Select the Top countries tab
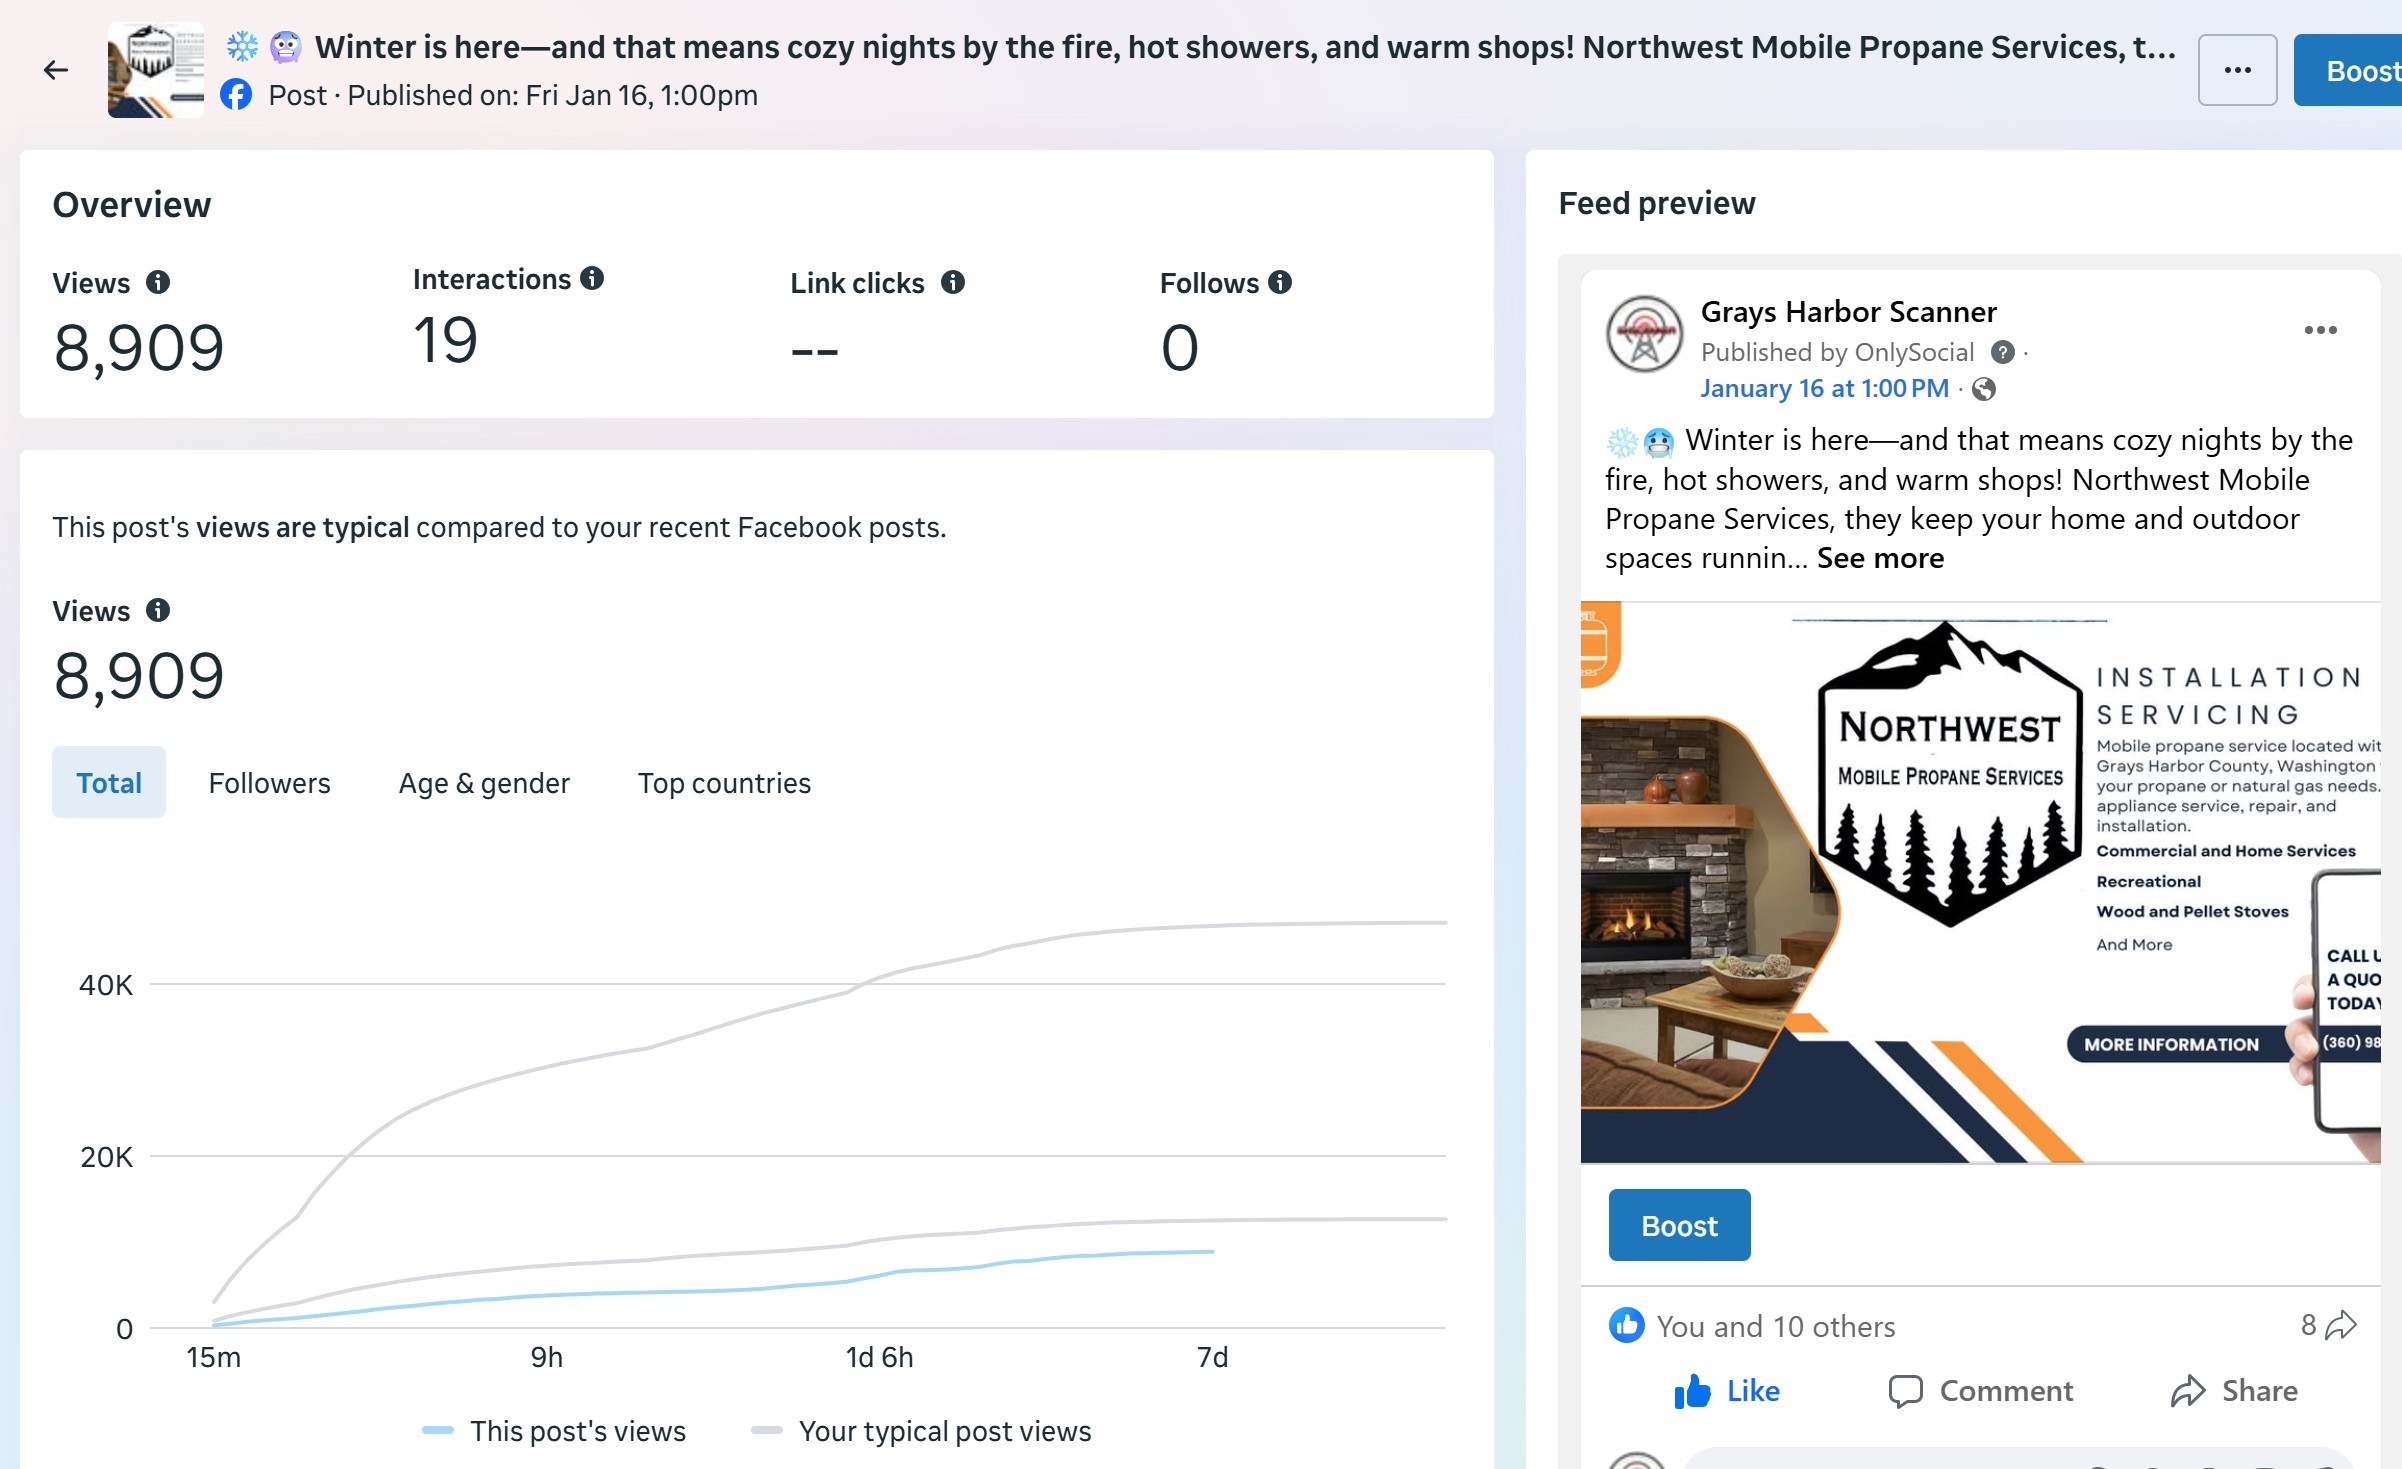The width and height of the screenshot is (2402, 1469). (x=724, y=783)
